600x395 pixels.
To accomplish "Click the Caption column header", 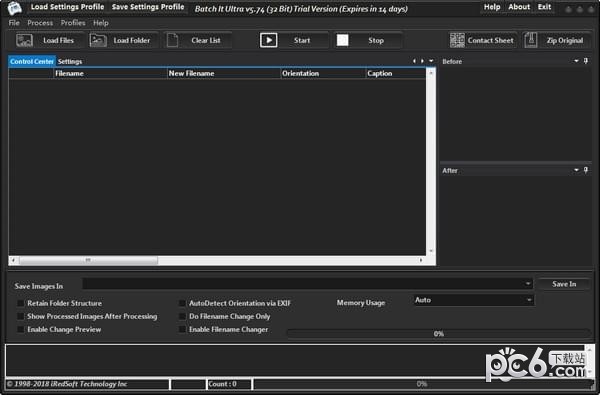I will [396, 73].
